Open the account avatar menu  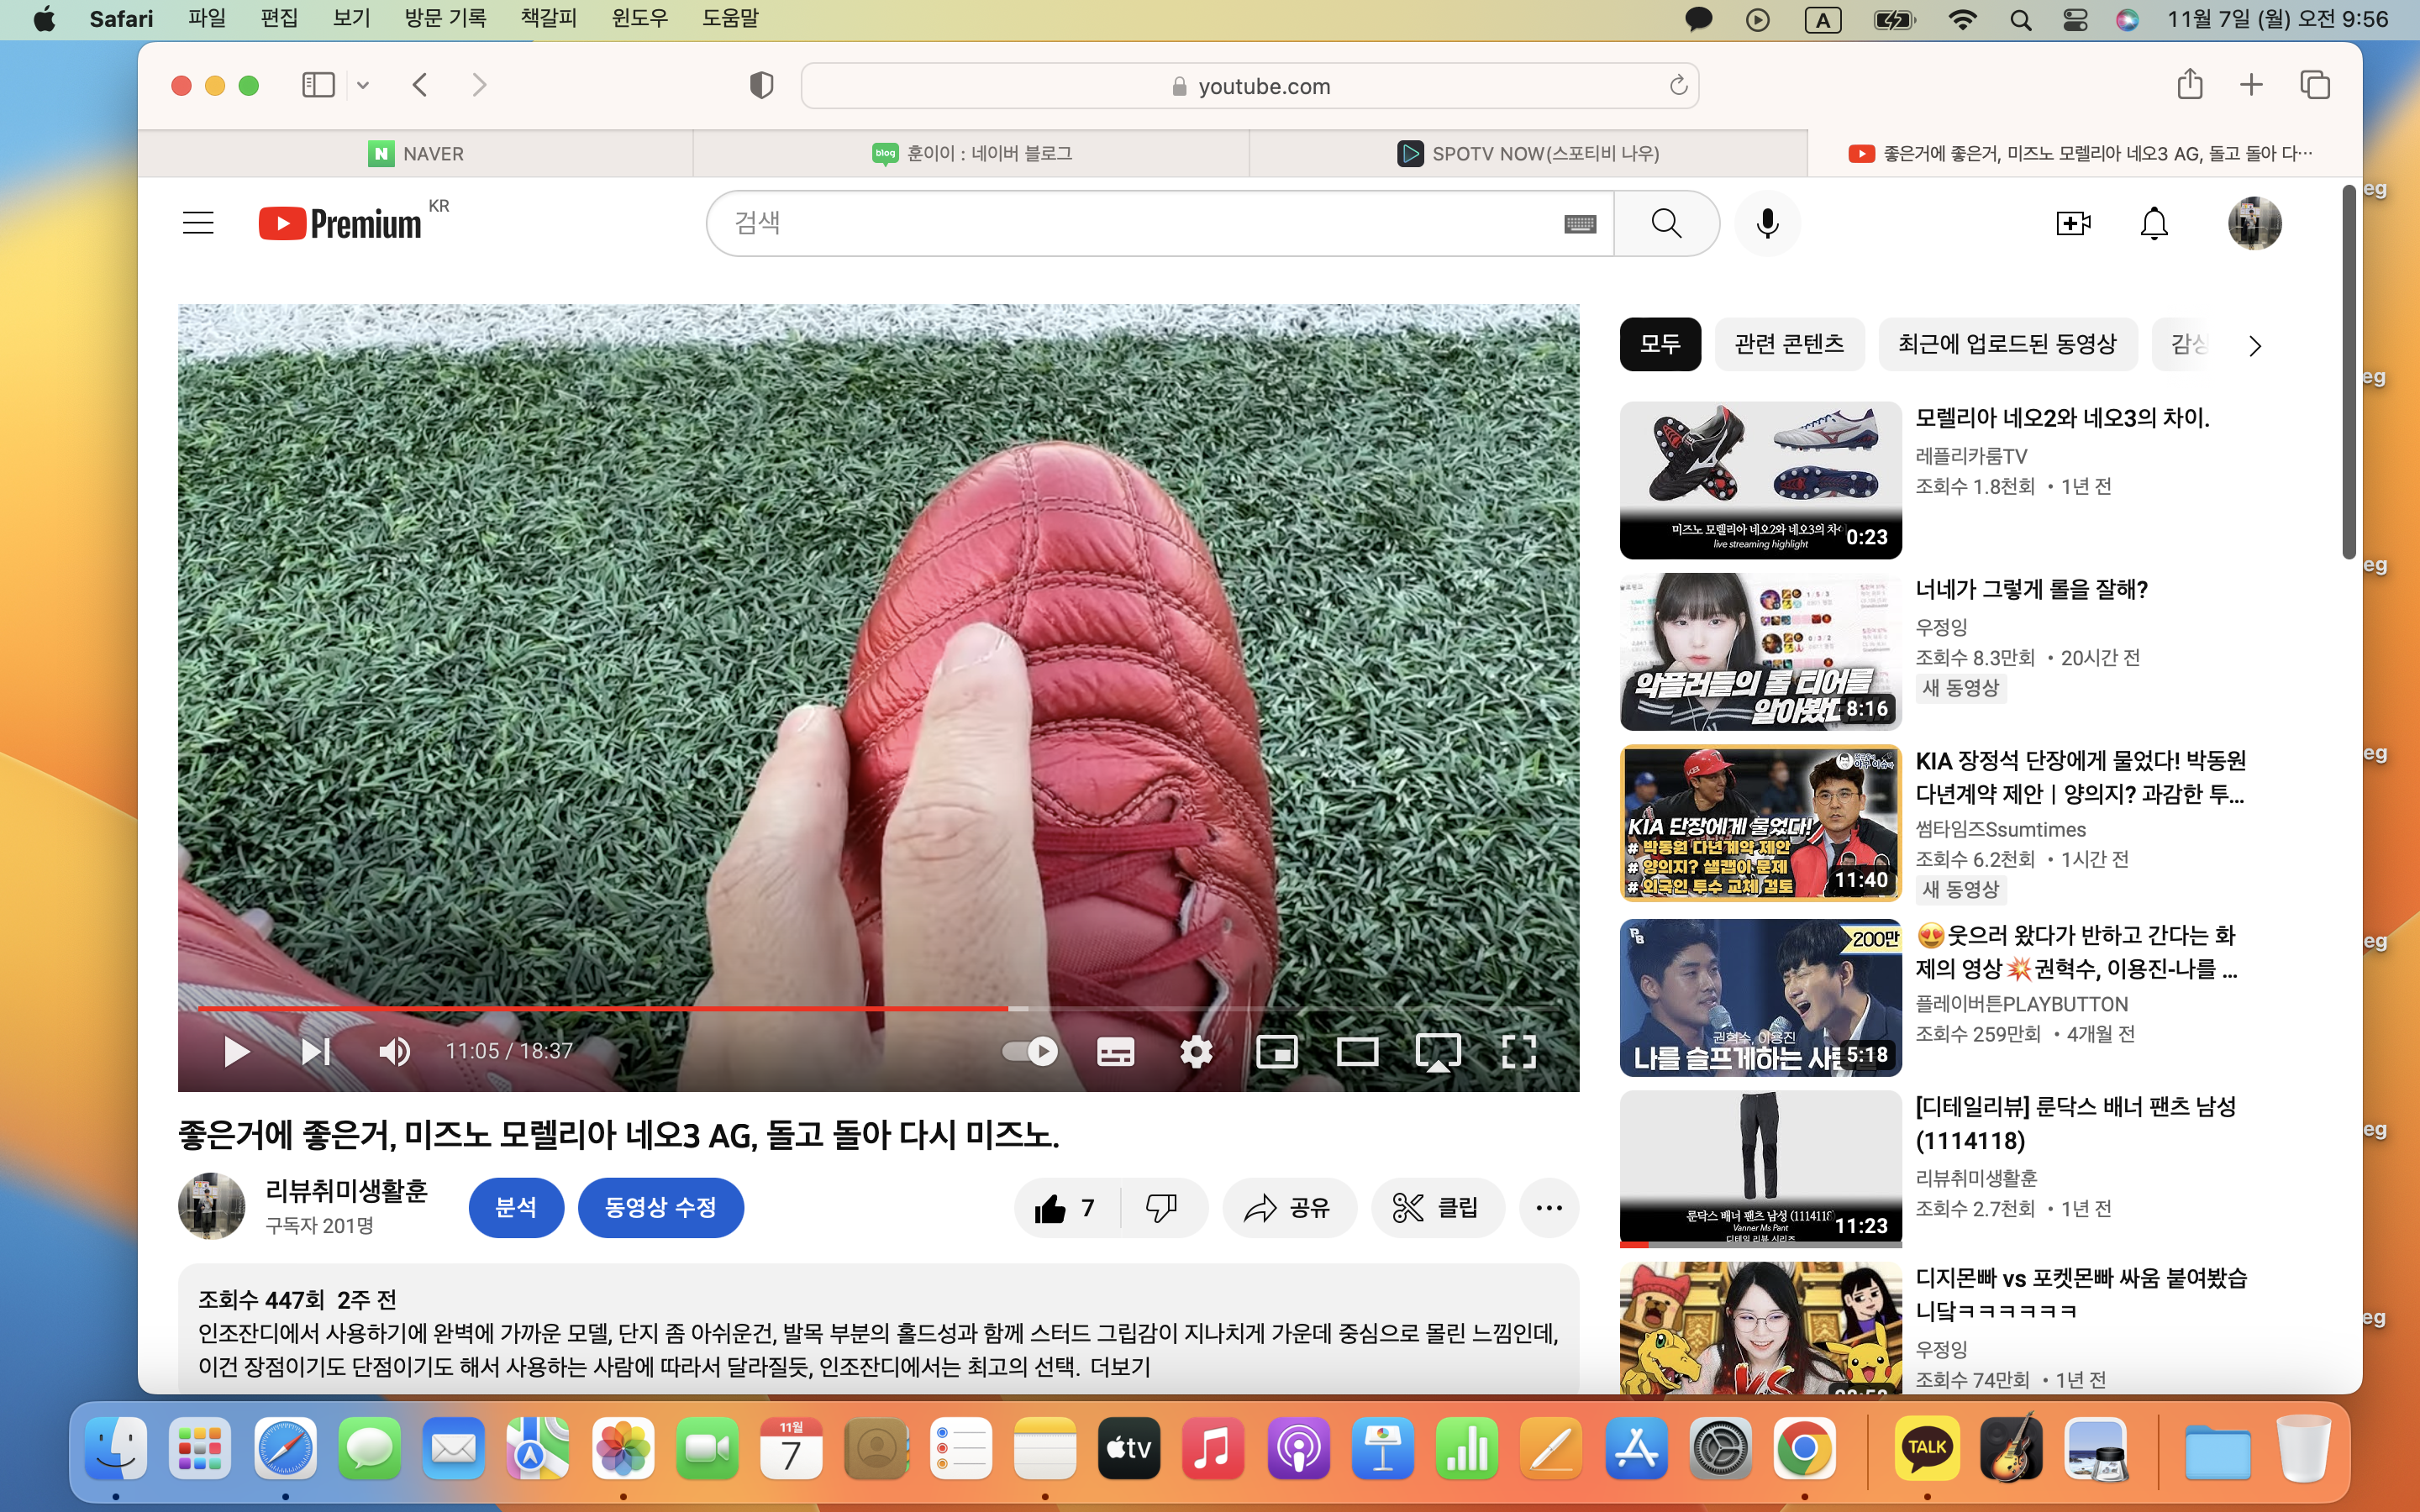[2254, 223]
